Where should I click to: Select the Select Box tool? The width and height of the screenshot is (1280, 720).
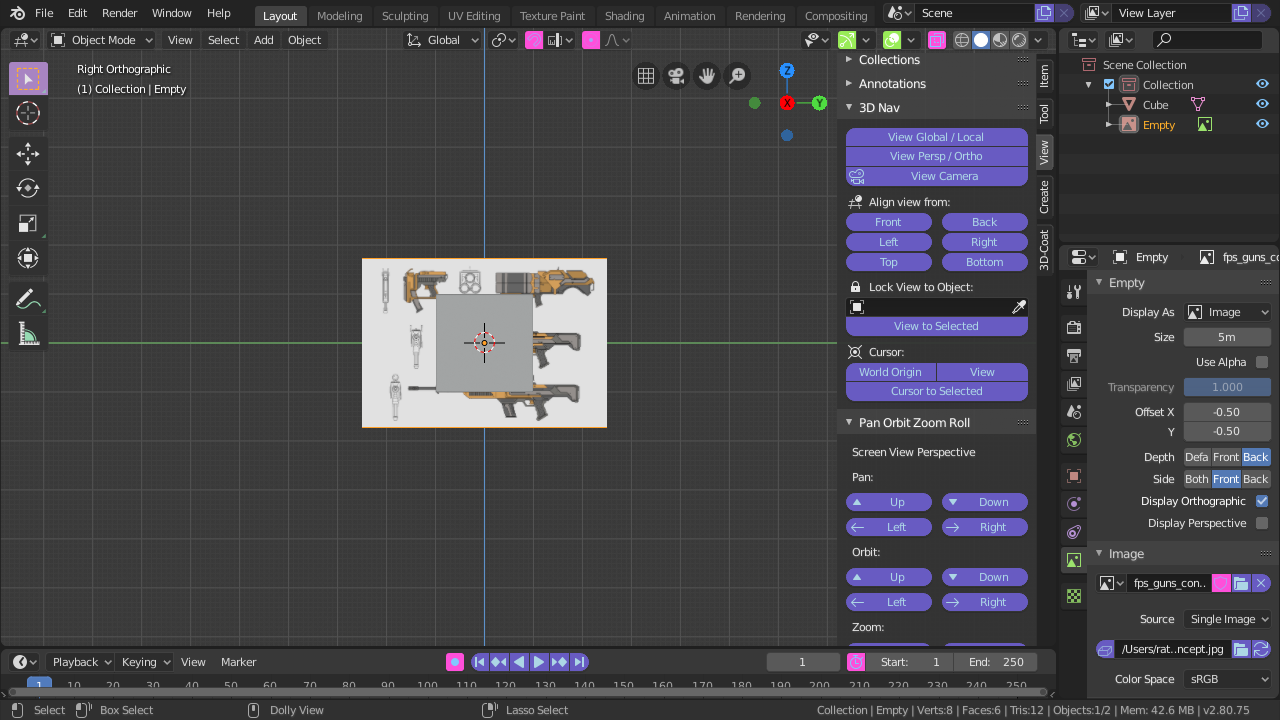click(x=28, y=79)
